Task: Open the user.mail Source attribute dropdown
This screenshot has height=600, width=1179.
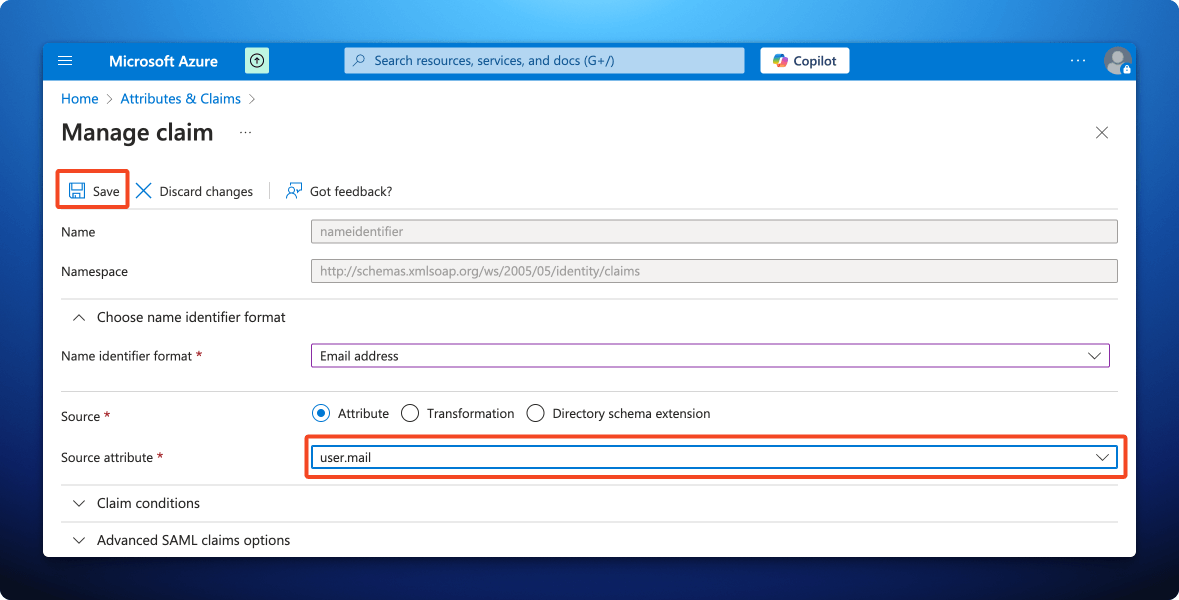Action: (1103, 457)
